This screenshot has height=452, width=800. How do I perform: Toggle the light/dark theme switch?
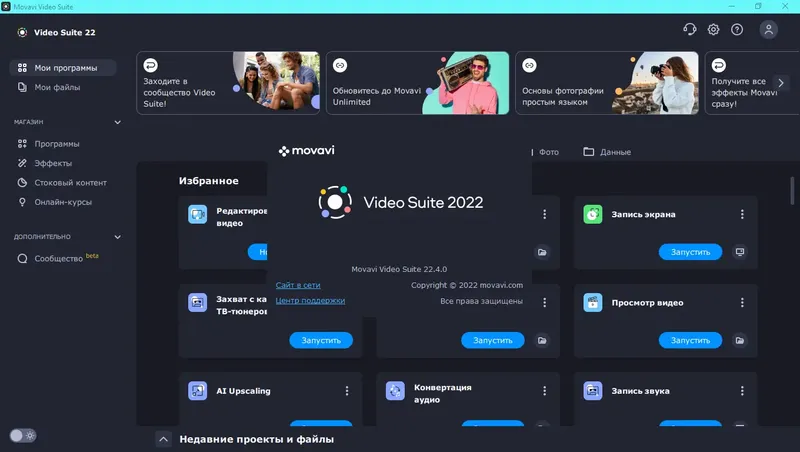(x=23, y=435)
